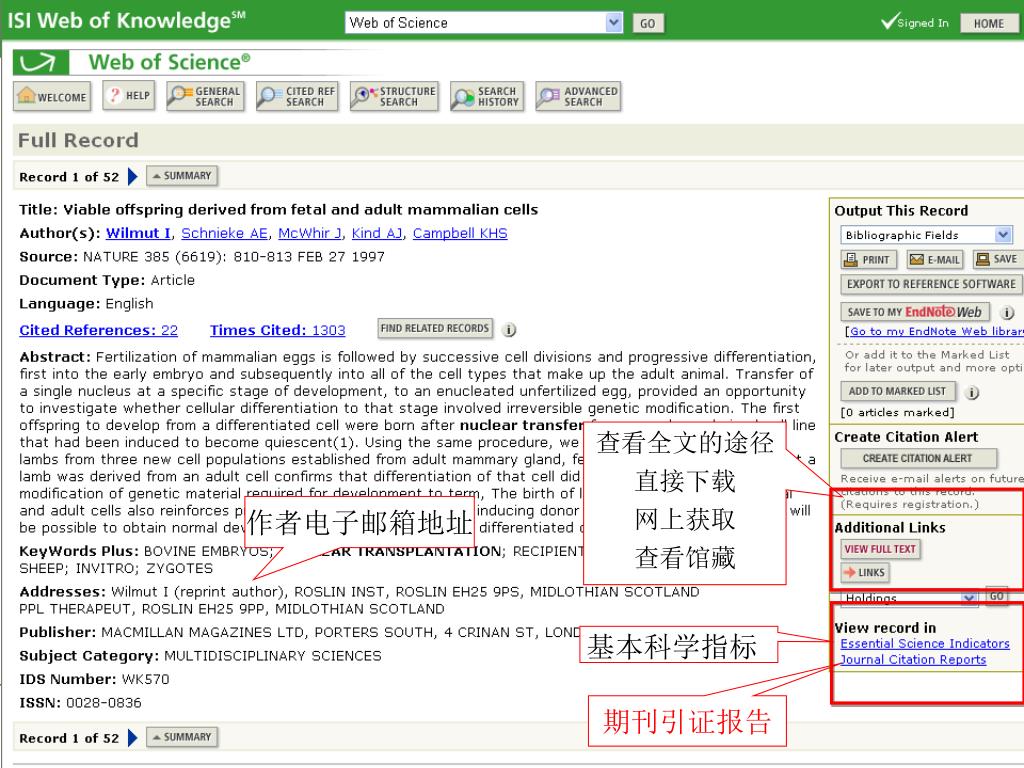The image size is (1024, 768).
Task: Click the Welcome home icon button
Action: (x=52, y=96)
